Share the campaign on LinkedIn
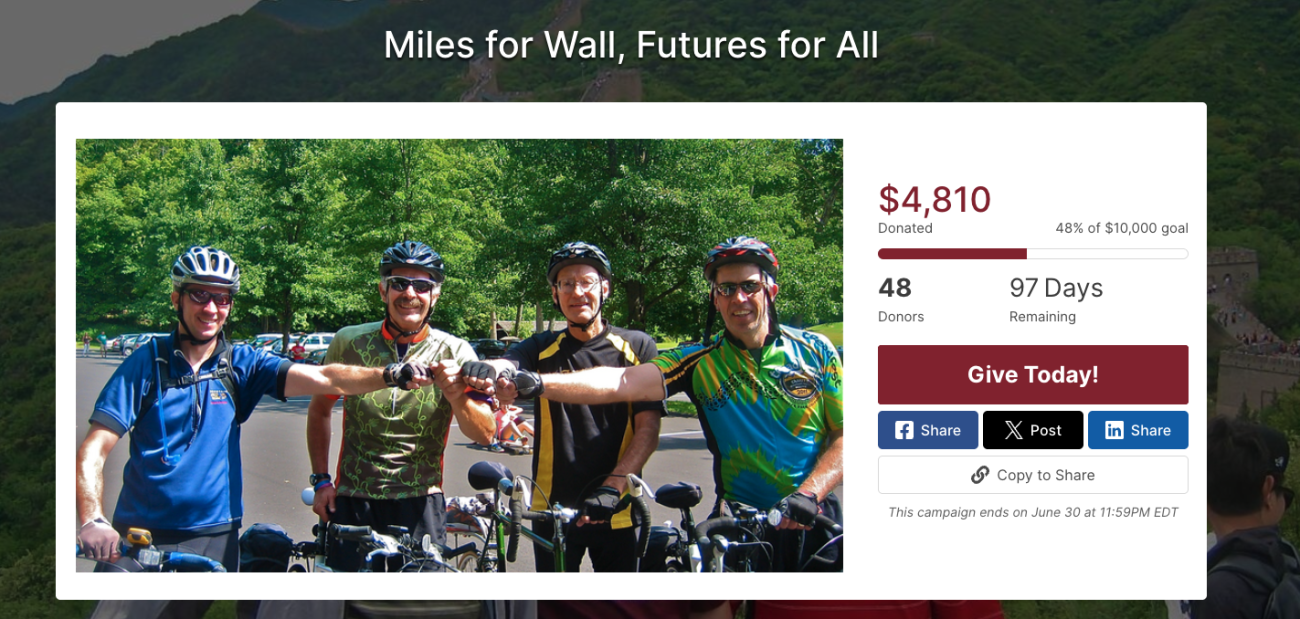The height and width of the screenshot is (619, 1300). click(x=1138, y=430)
